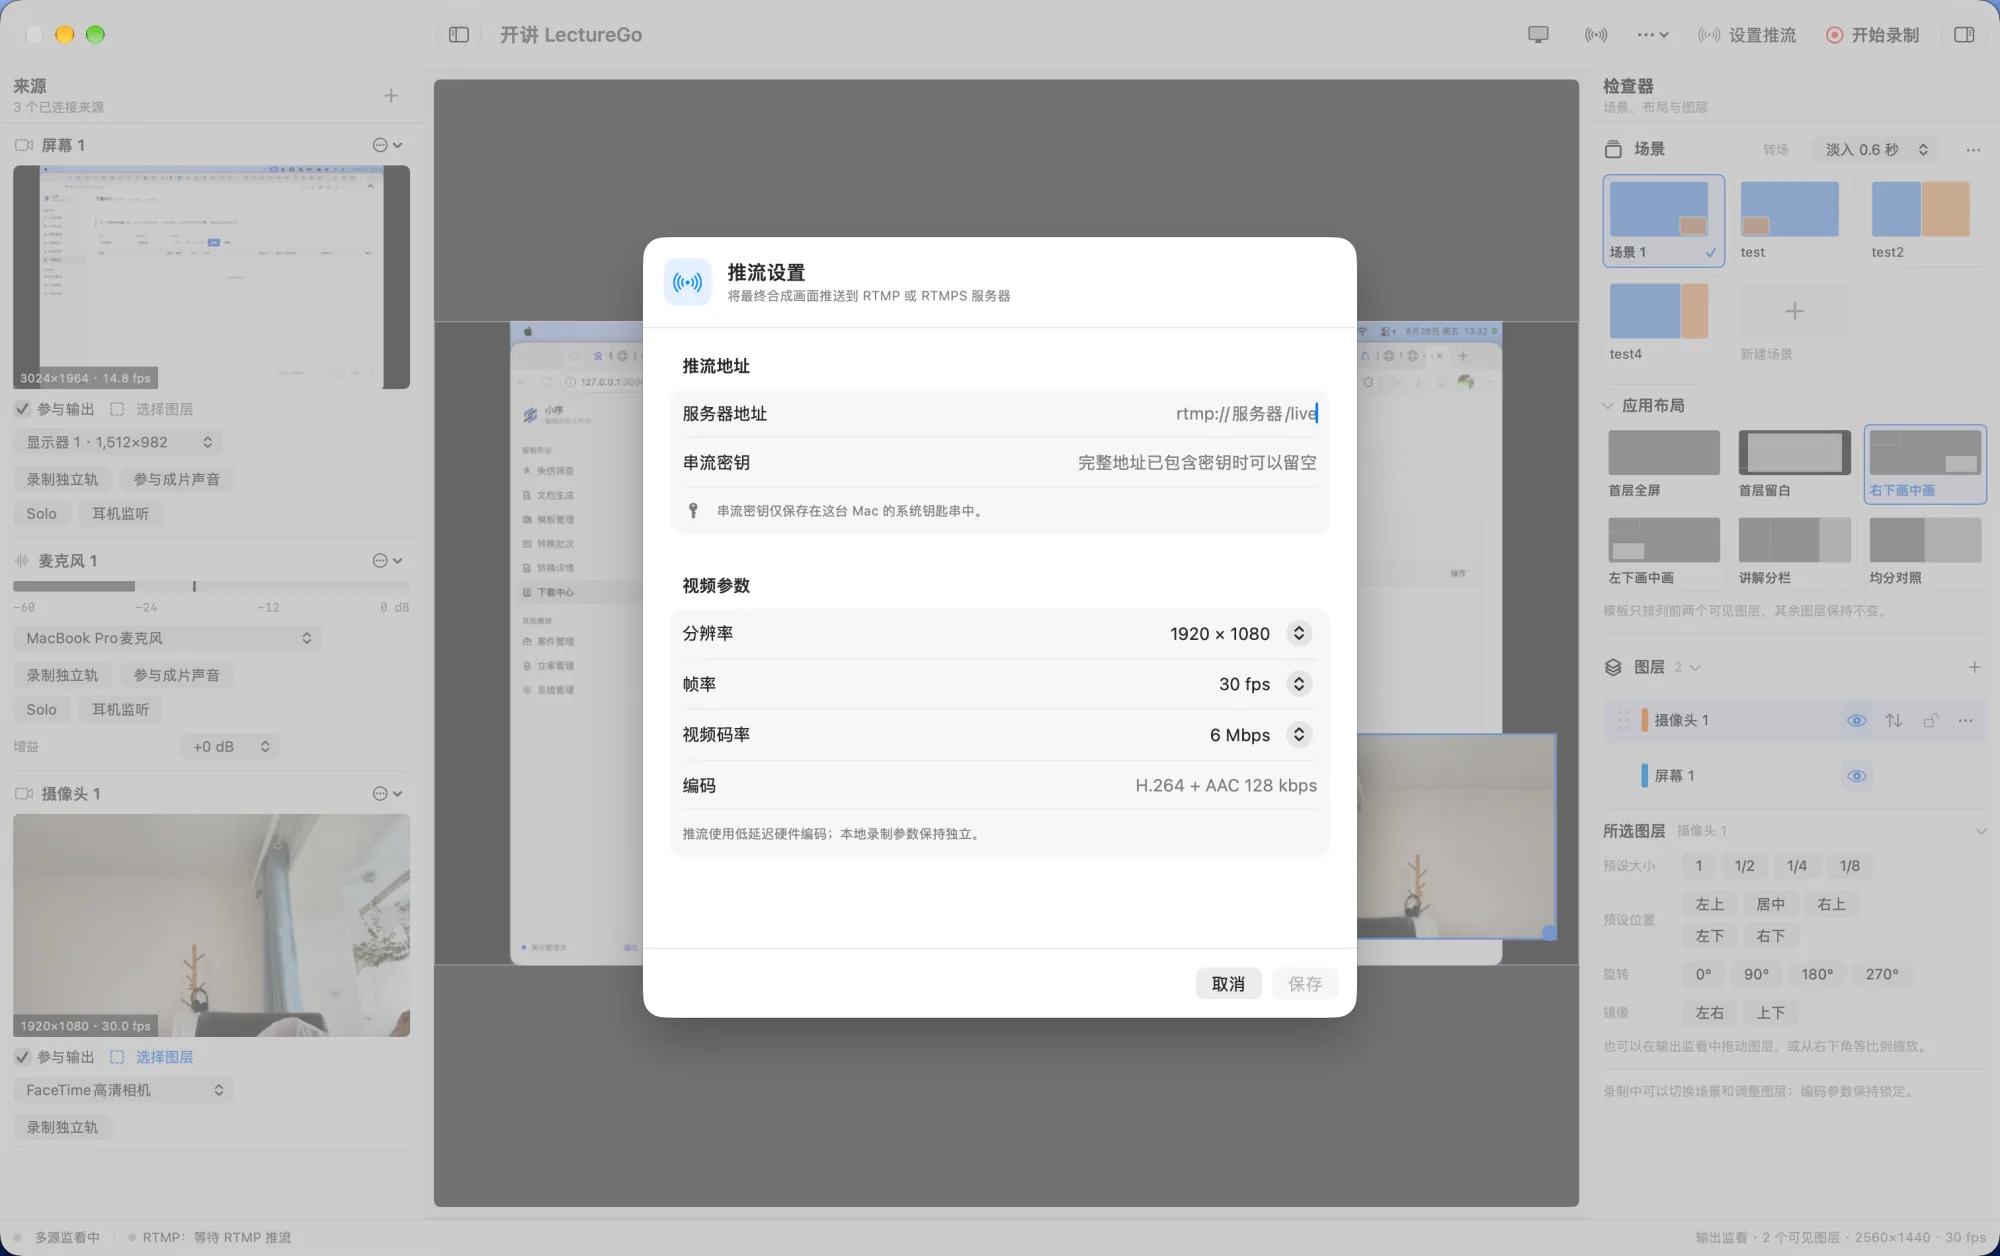Adjust the 麦克风 1 level slider
Viewport: 2000px width, 1256px height.
[211, 586]
